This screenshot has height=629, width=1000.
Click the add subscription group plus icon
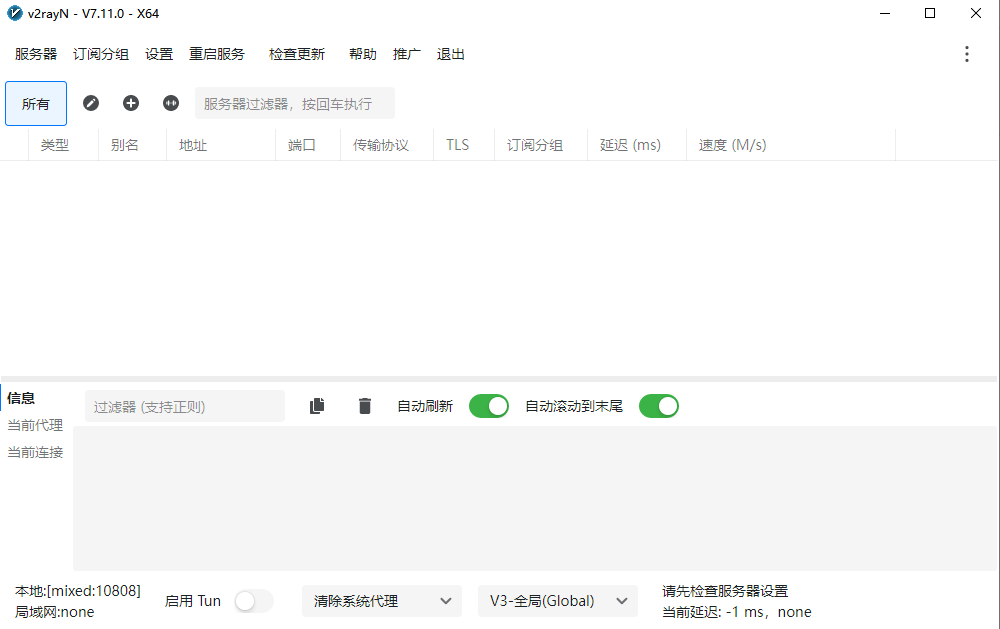(131, 103)
